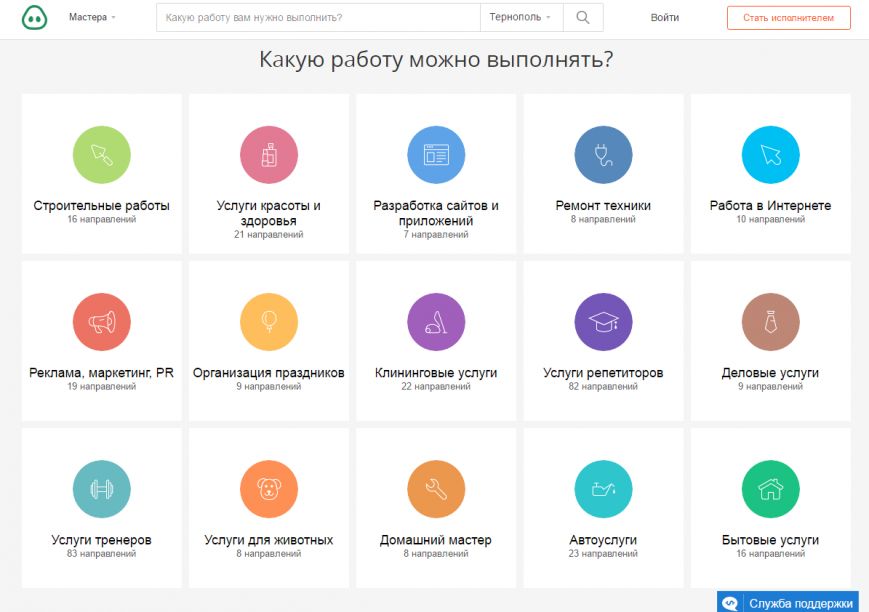Open the orange dog face icon
869x612 pixels.
(269, 489)
